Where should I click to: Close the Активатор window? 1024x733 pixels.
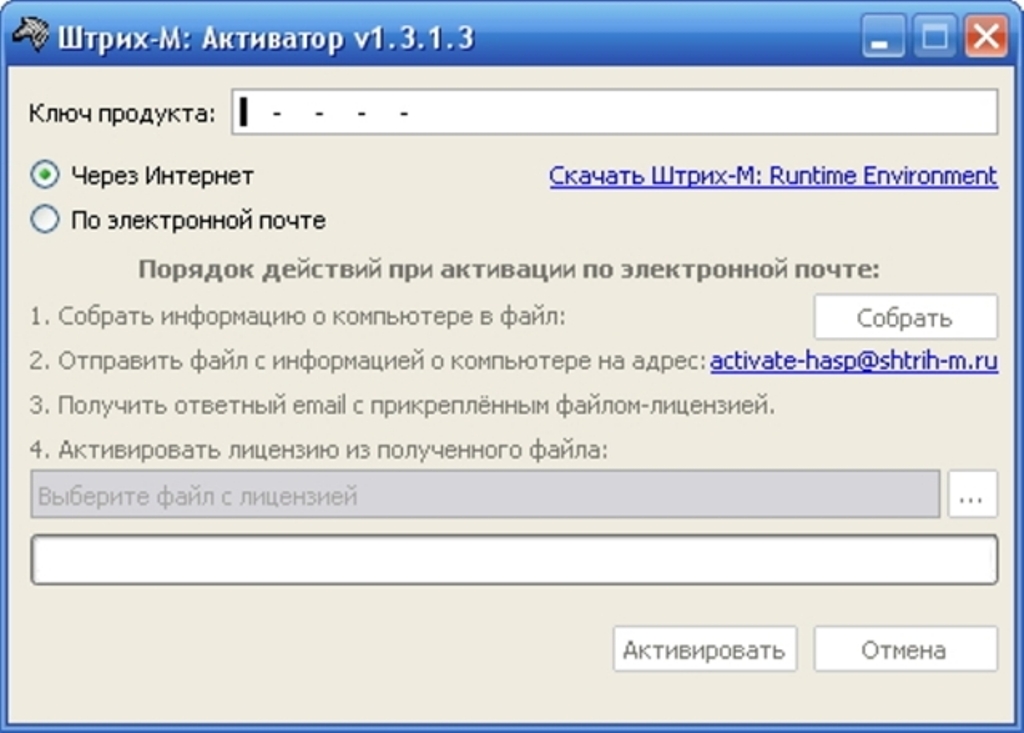click(x=985, y=39)
